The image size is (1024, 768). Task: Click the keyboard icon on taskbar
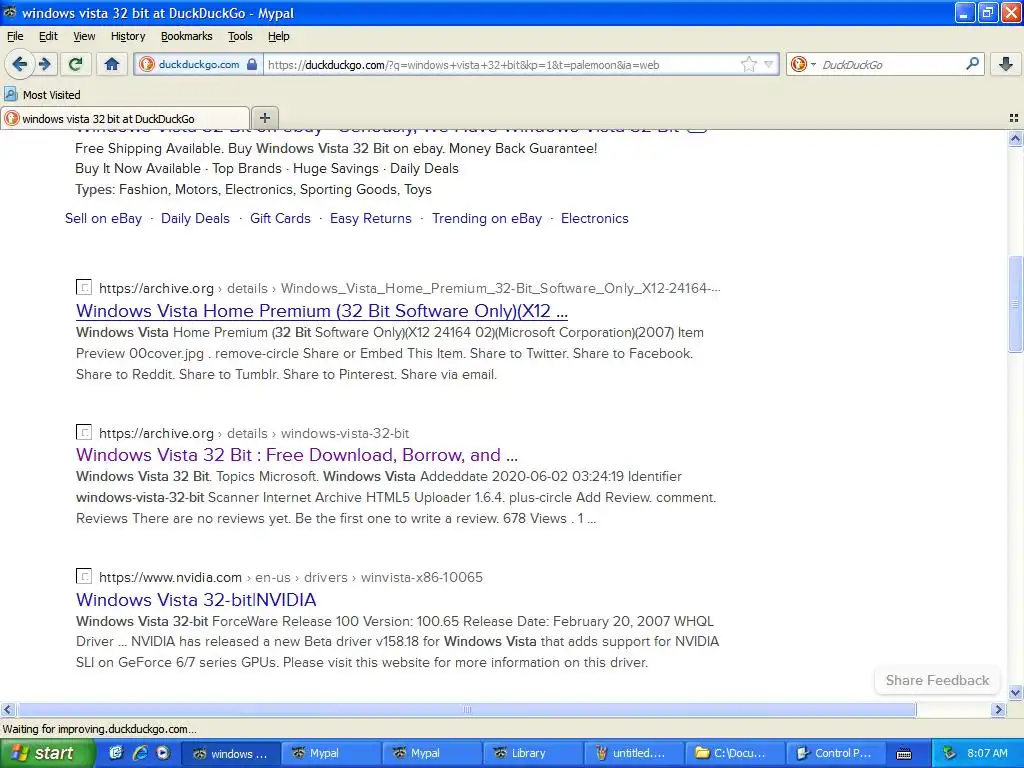[904, 754]
